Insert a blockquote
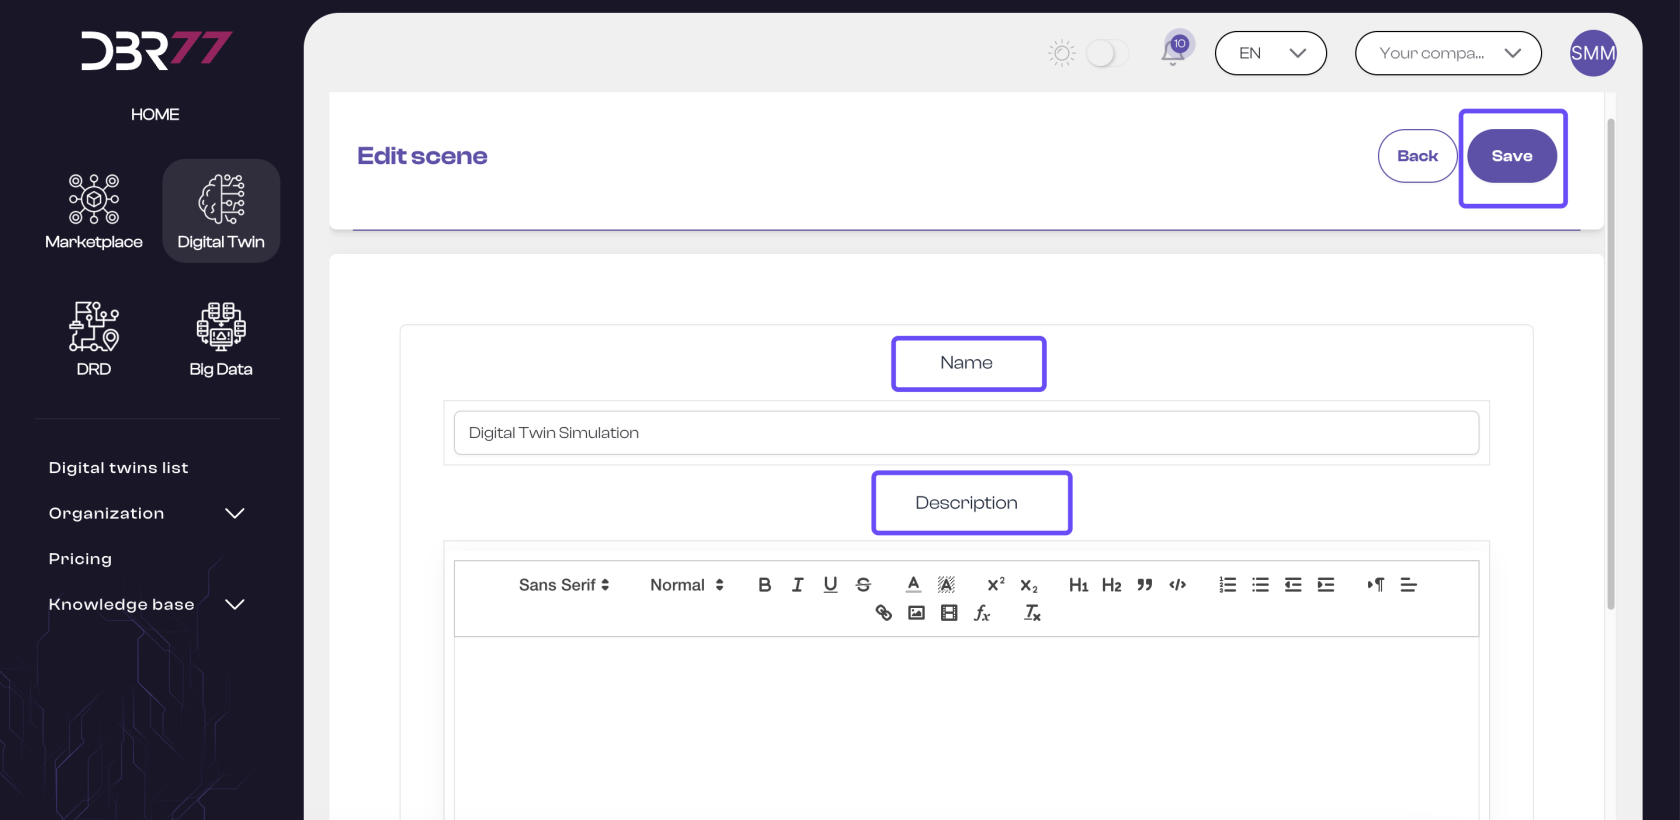The width and height of the screenshot is (1680, 820). (1144, 585)
